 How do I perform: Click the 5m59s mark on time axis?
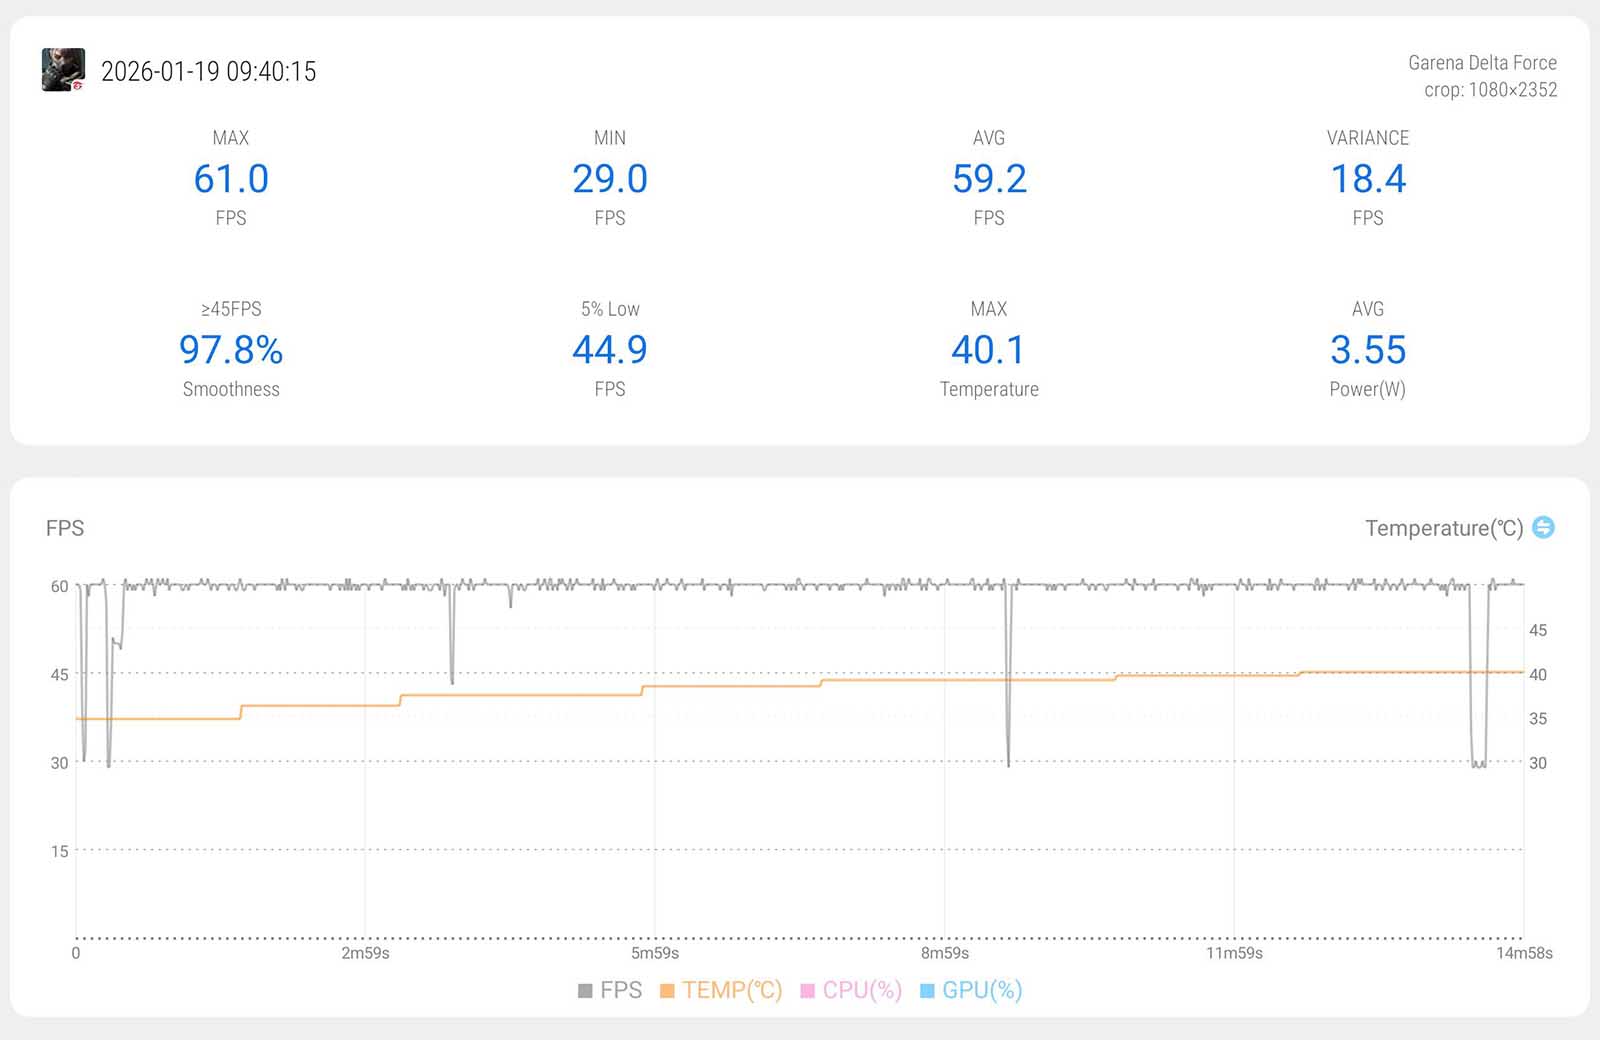tap(655, 953)
